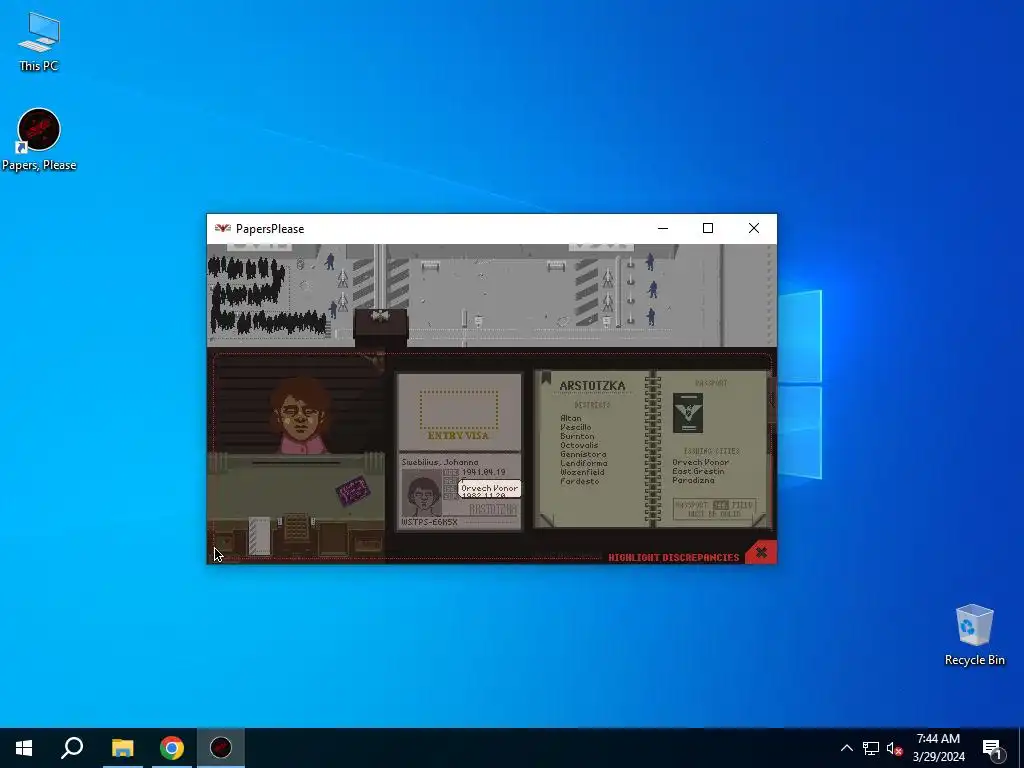Show hidden system tray icons
Screen dimensions: 1024x768
(846, 748)
